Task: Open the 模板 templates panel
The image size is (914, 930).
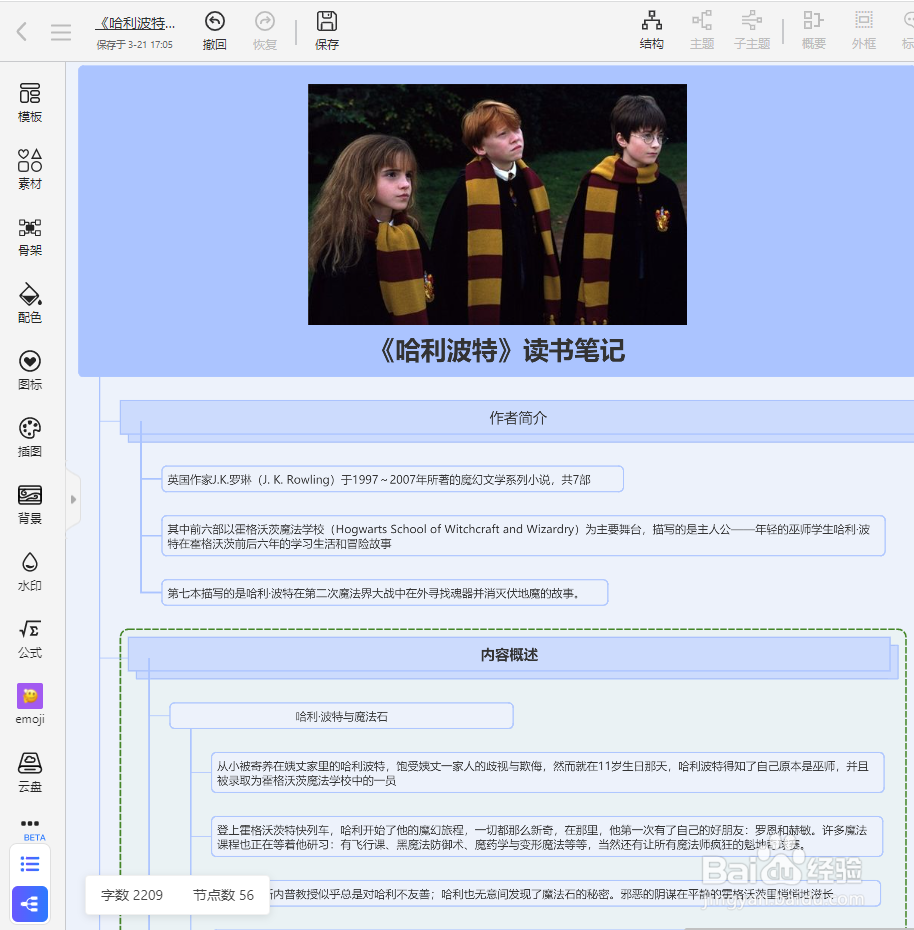Action: click(x=30, y=103)
